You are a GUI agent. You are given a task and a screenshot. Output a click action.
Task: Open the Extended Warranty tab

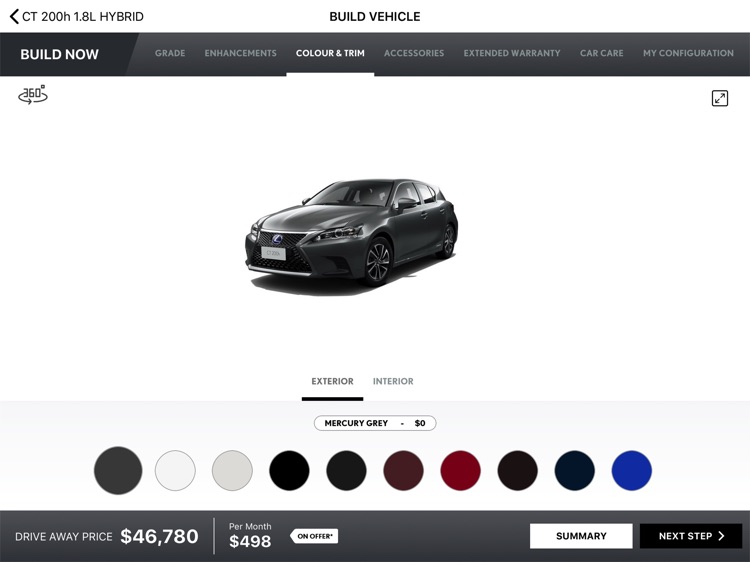click(512, 53)
